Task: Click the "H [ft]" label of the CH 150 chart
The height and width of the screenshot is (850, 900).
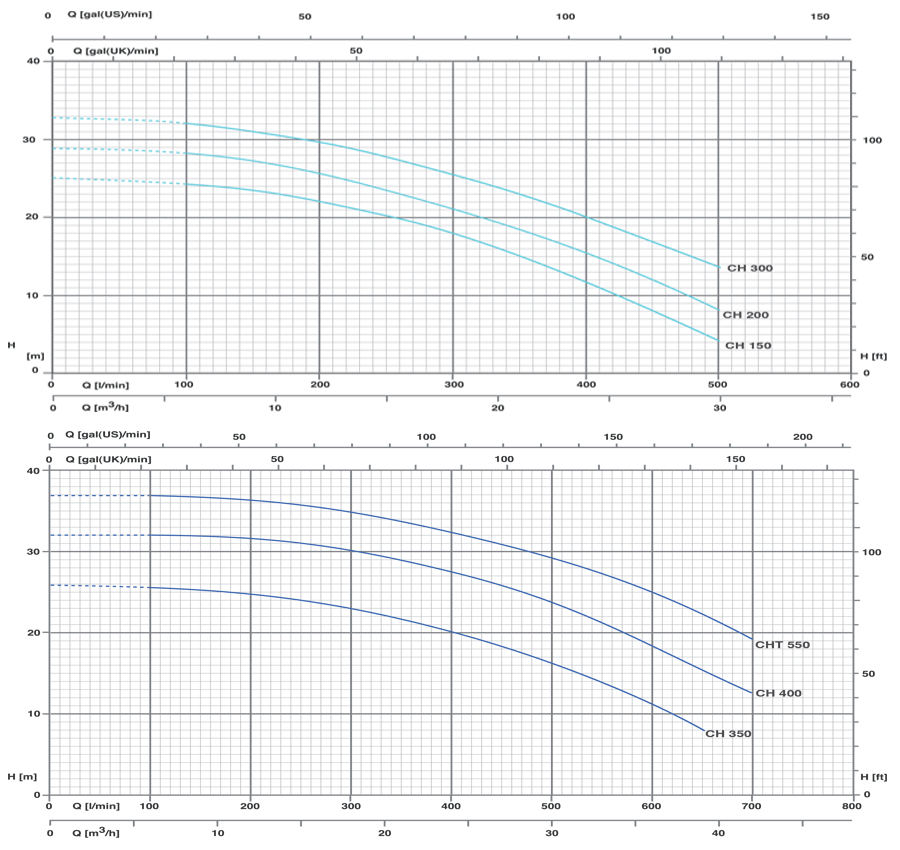Action: (874, 356)
